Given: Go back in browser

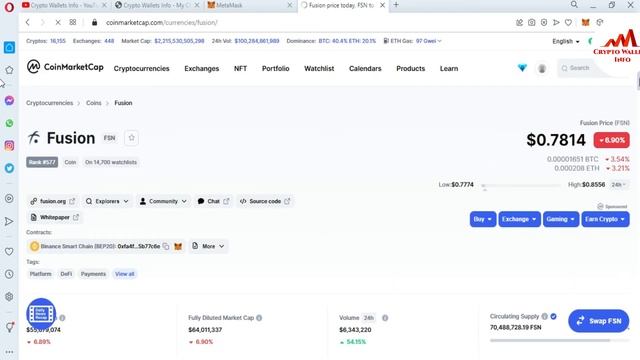Looking at the screenshot, I should [28, 22].
